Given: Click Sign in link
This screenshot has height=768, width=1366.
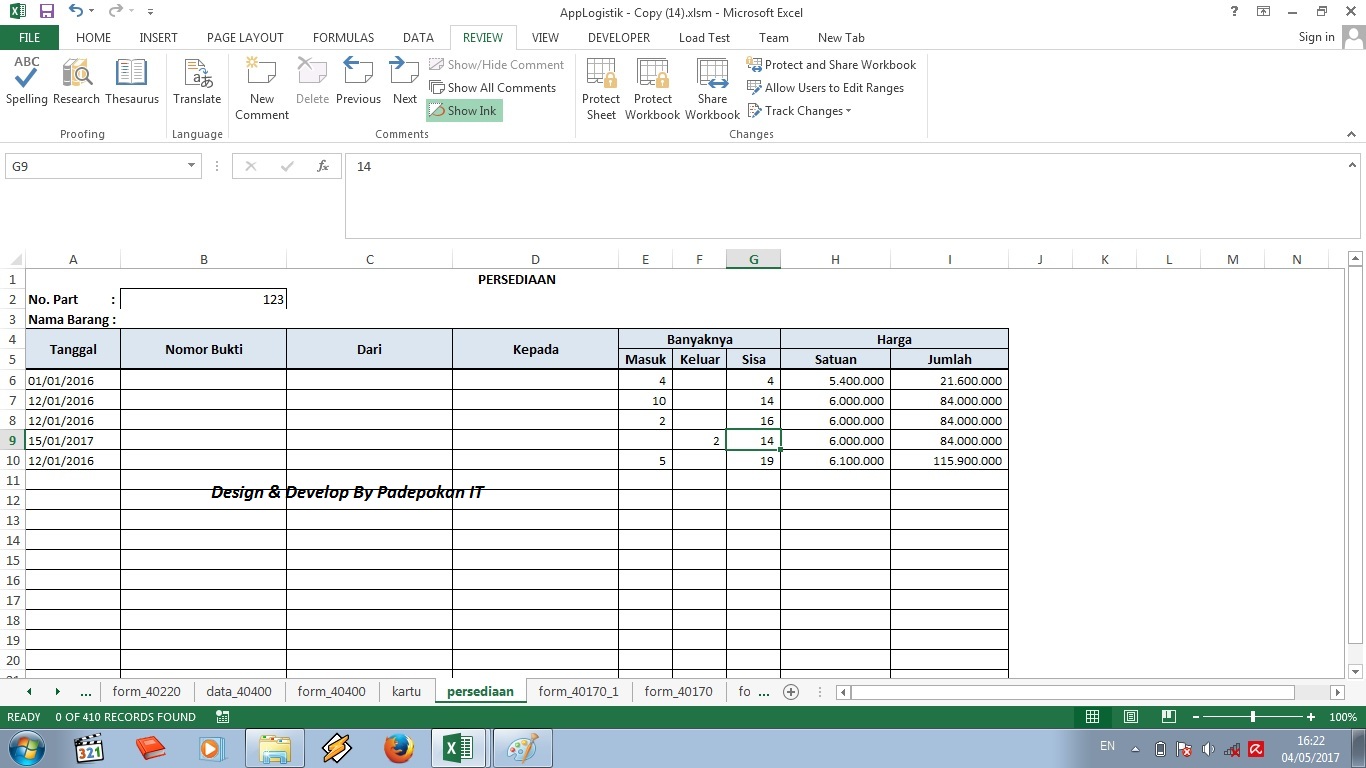Looking at the screenshot, I should (1316, 37).
